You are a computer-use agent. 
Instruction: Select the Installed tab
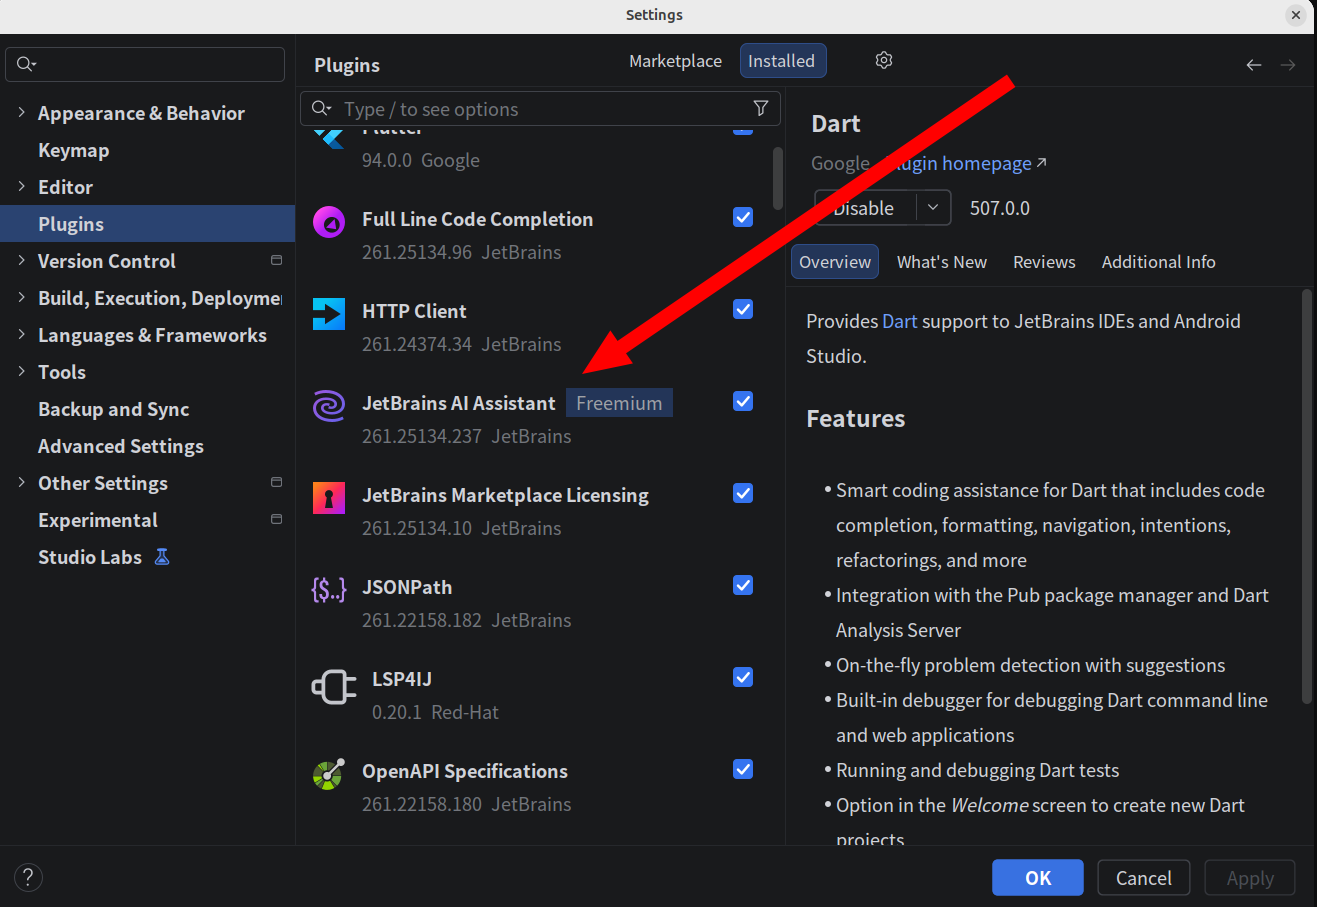tap(782, 61)
